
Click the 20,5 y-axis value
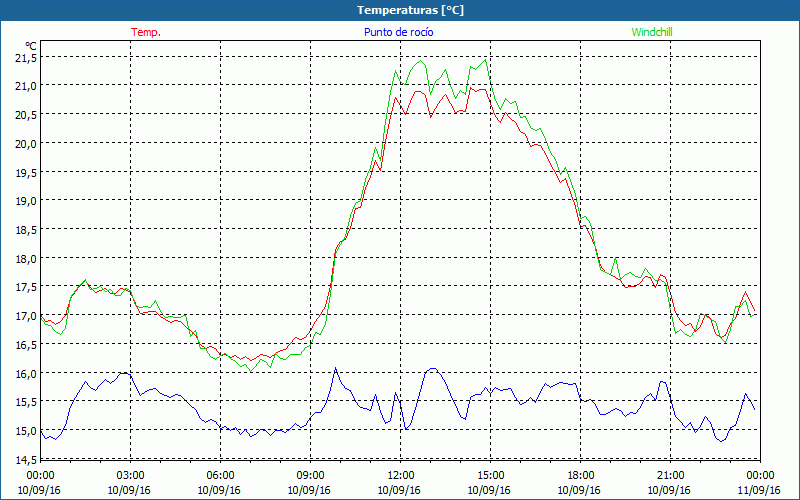coord(26,115)
